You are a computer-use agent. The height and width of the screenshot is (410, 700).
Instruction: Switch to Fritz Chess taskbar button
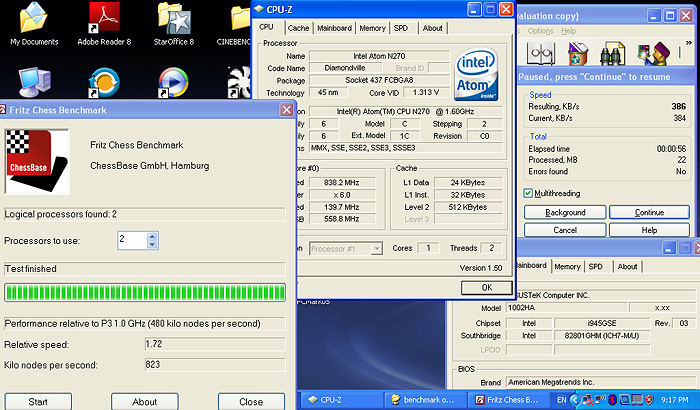pos(509,400)
